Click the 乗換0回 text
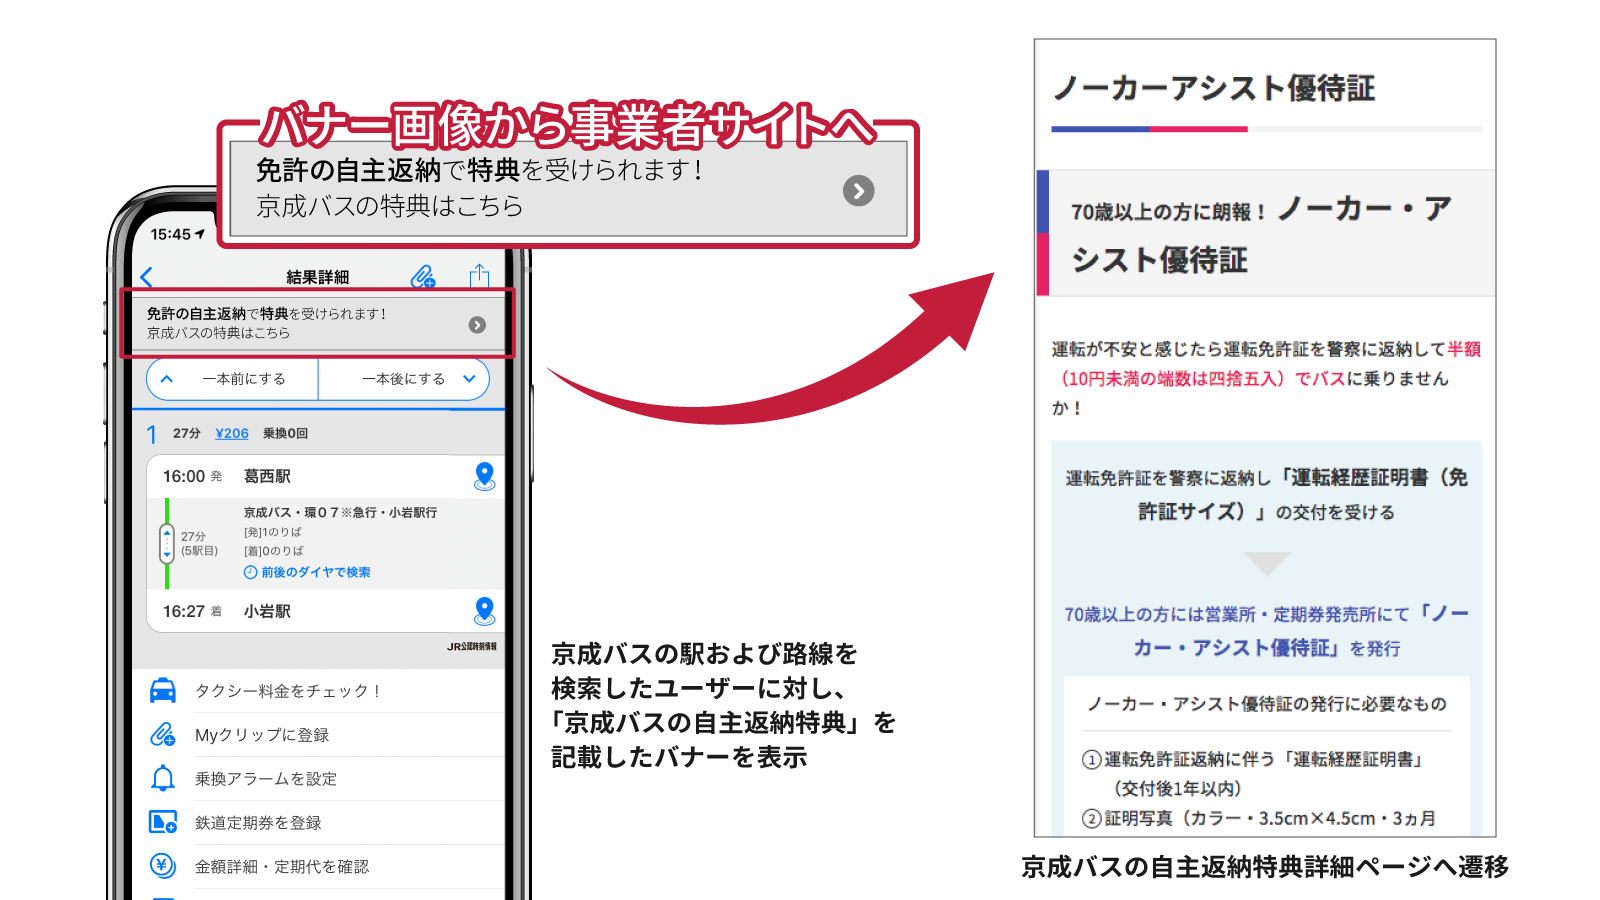1600x900 pixels. tap(285, 433)
